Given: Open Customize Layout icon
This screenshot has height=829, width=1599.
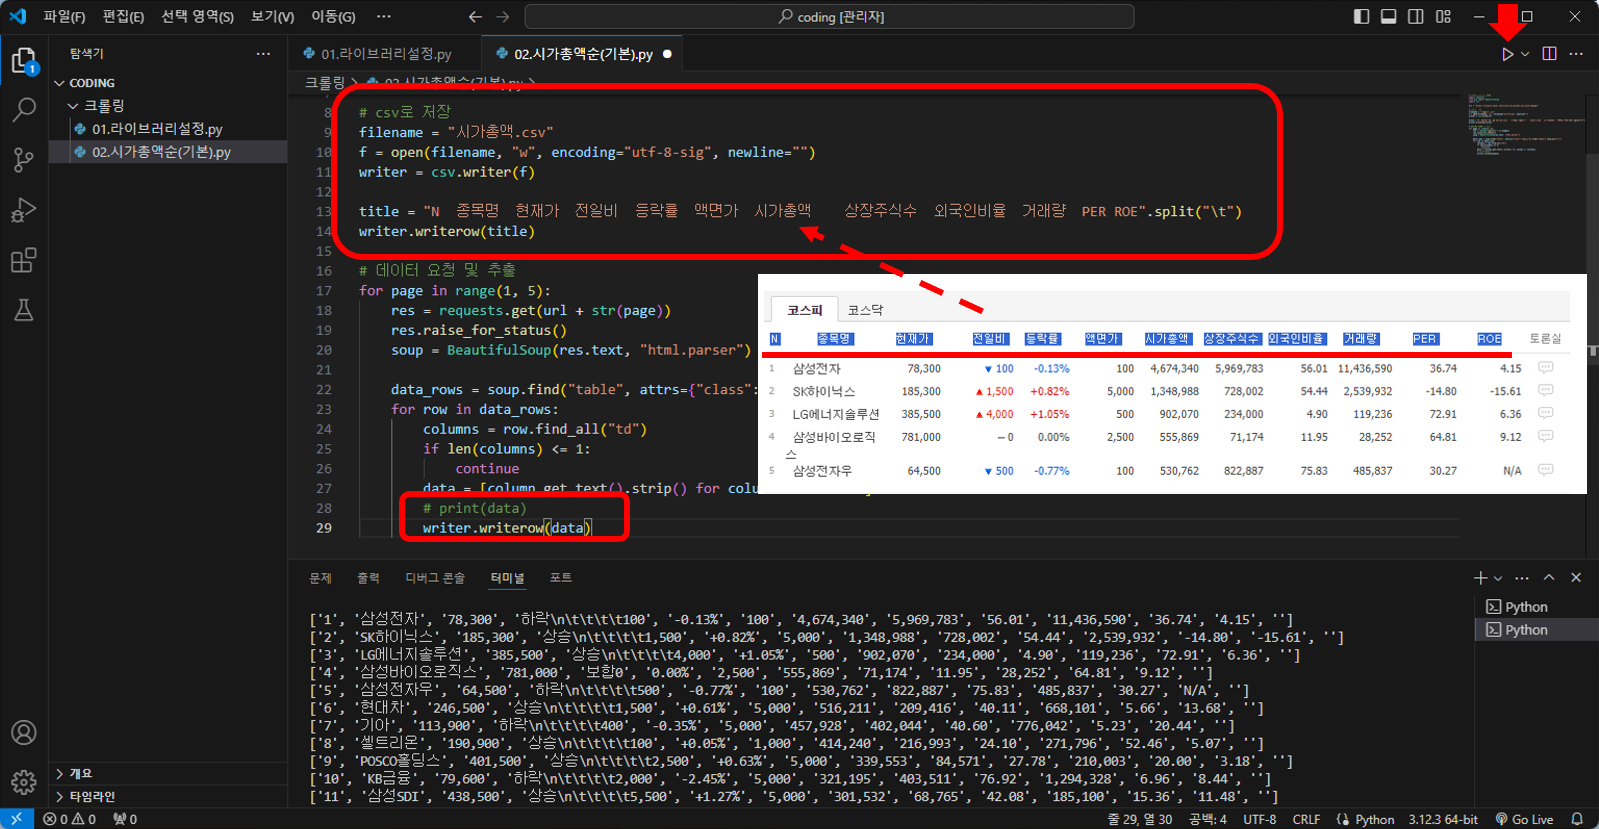Looking at the screenshot, I should (1443, 17).
